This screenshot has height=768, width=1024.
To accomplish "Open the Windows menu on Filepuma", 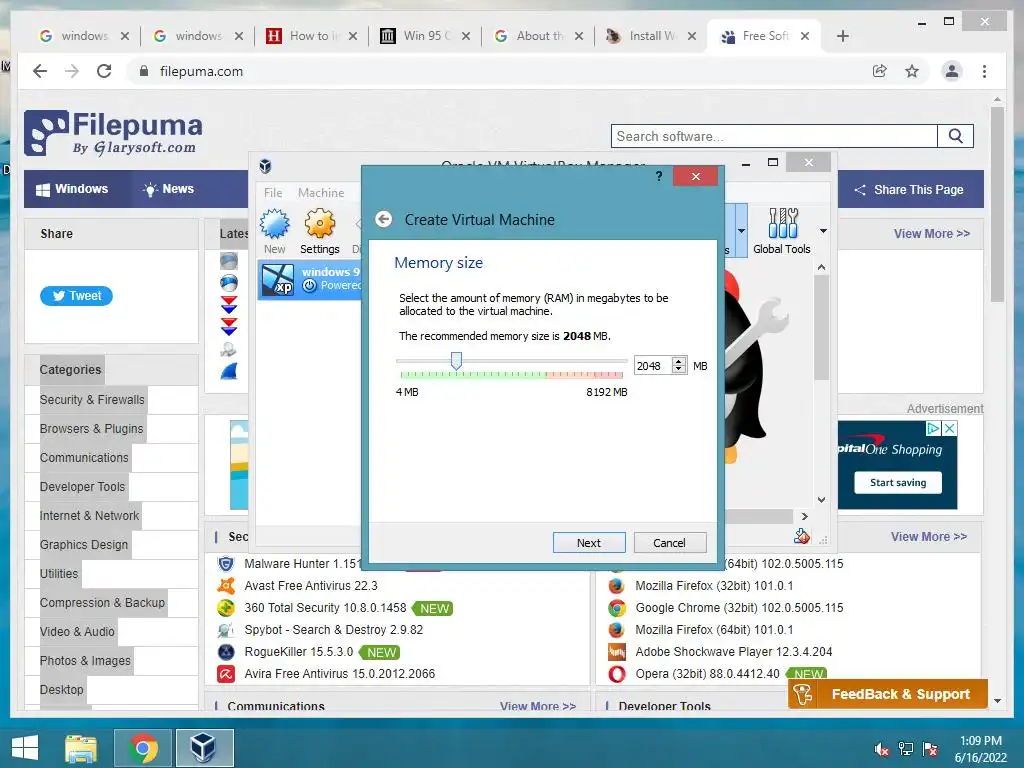I will [72, 189].
